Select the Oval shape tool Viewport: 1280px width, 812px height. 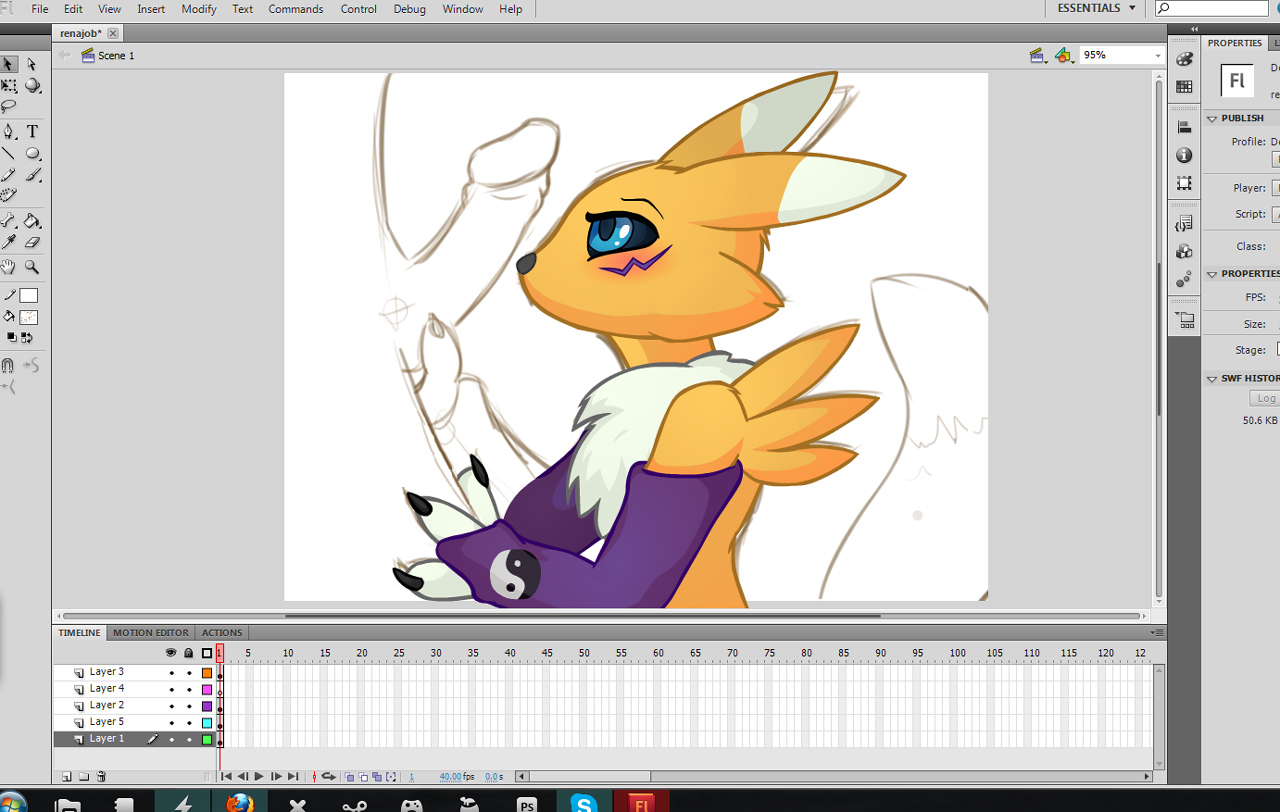pos(32,153)
